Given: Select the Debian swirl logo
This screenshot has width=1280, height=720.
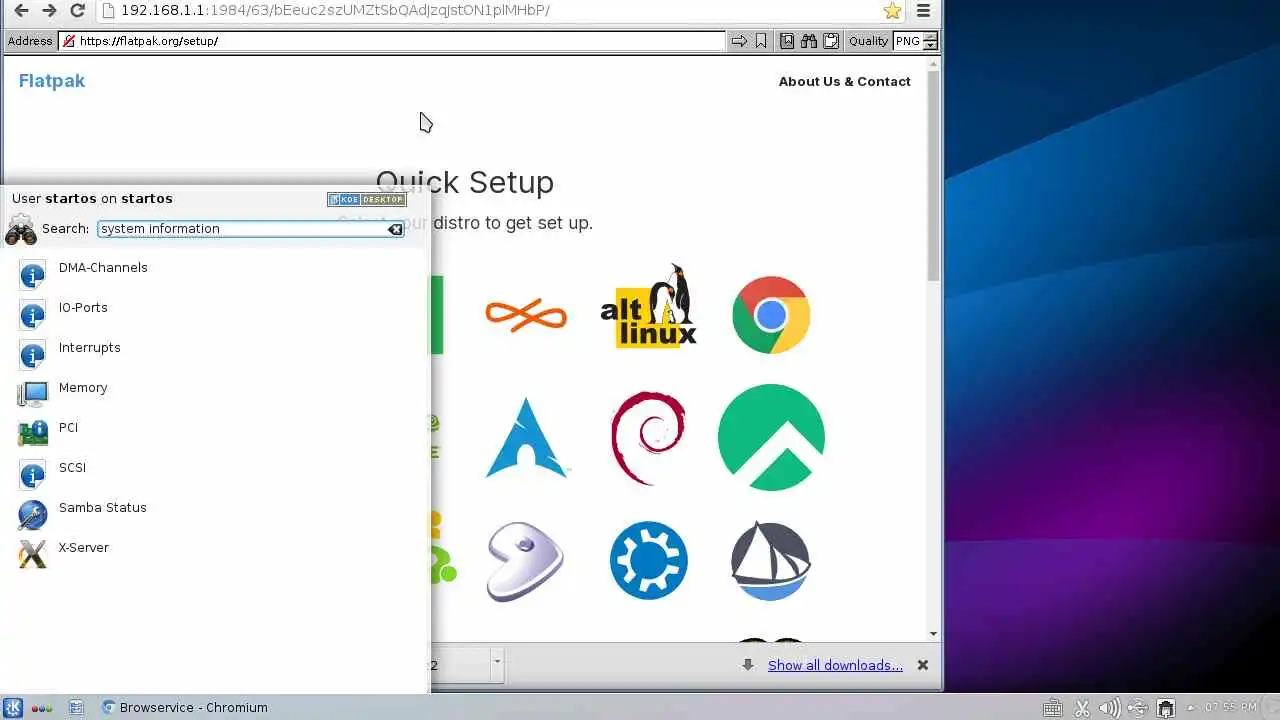Looking at the screenshot, I should coord(648,438).
